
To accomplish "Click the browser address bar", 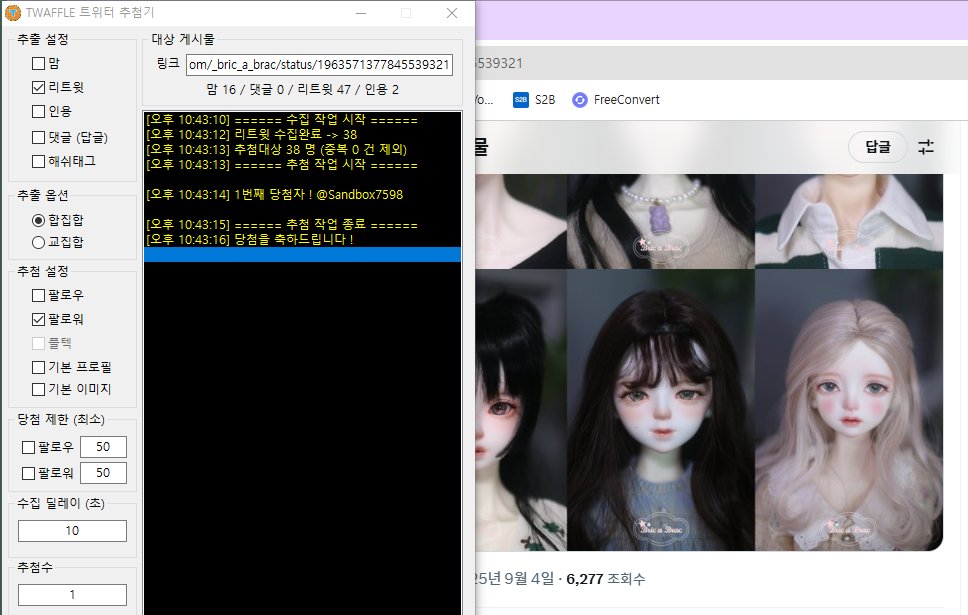I will tap(721, 63).
